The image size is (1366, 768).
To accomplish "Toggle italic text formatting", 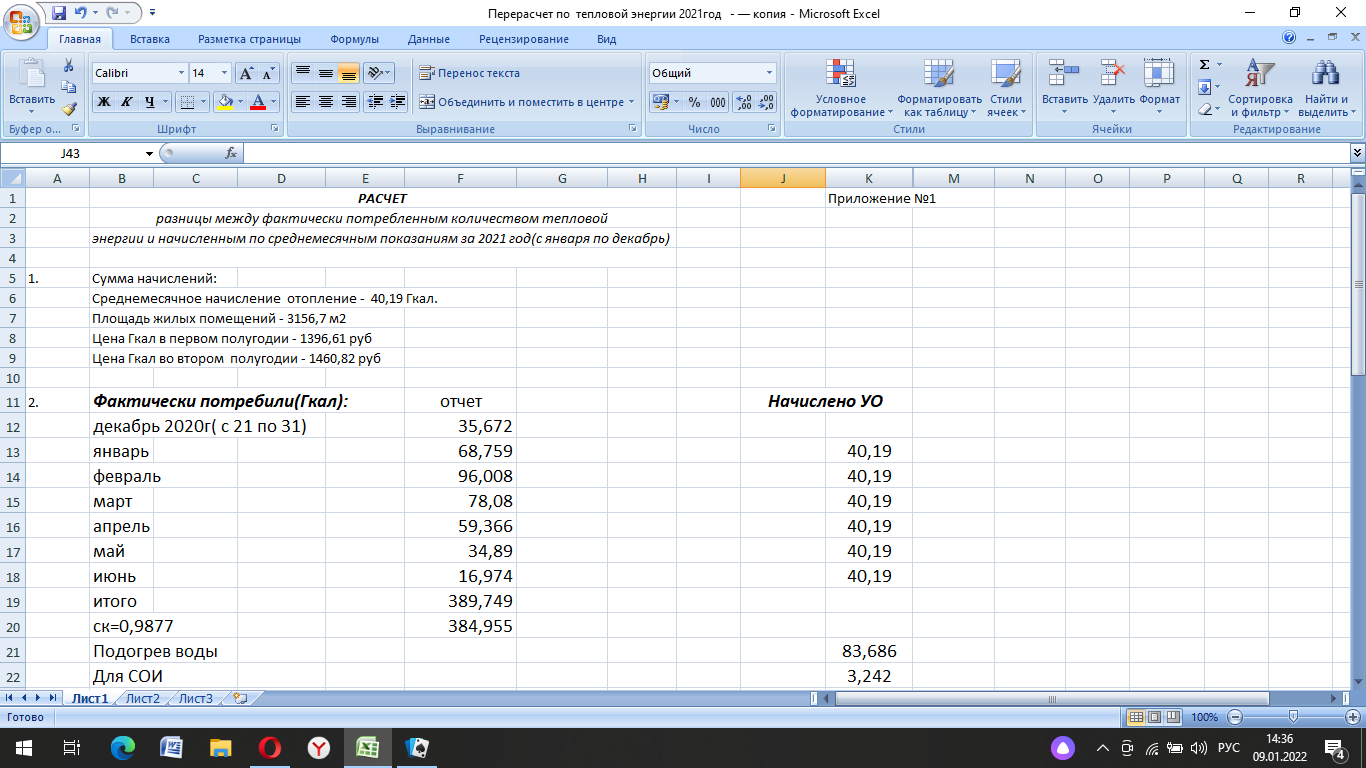I will (126, 102).
